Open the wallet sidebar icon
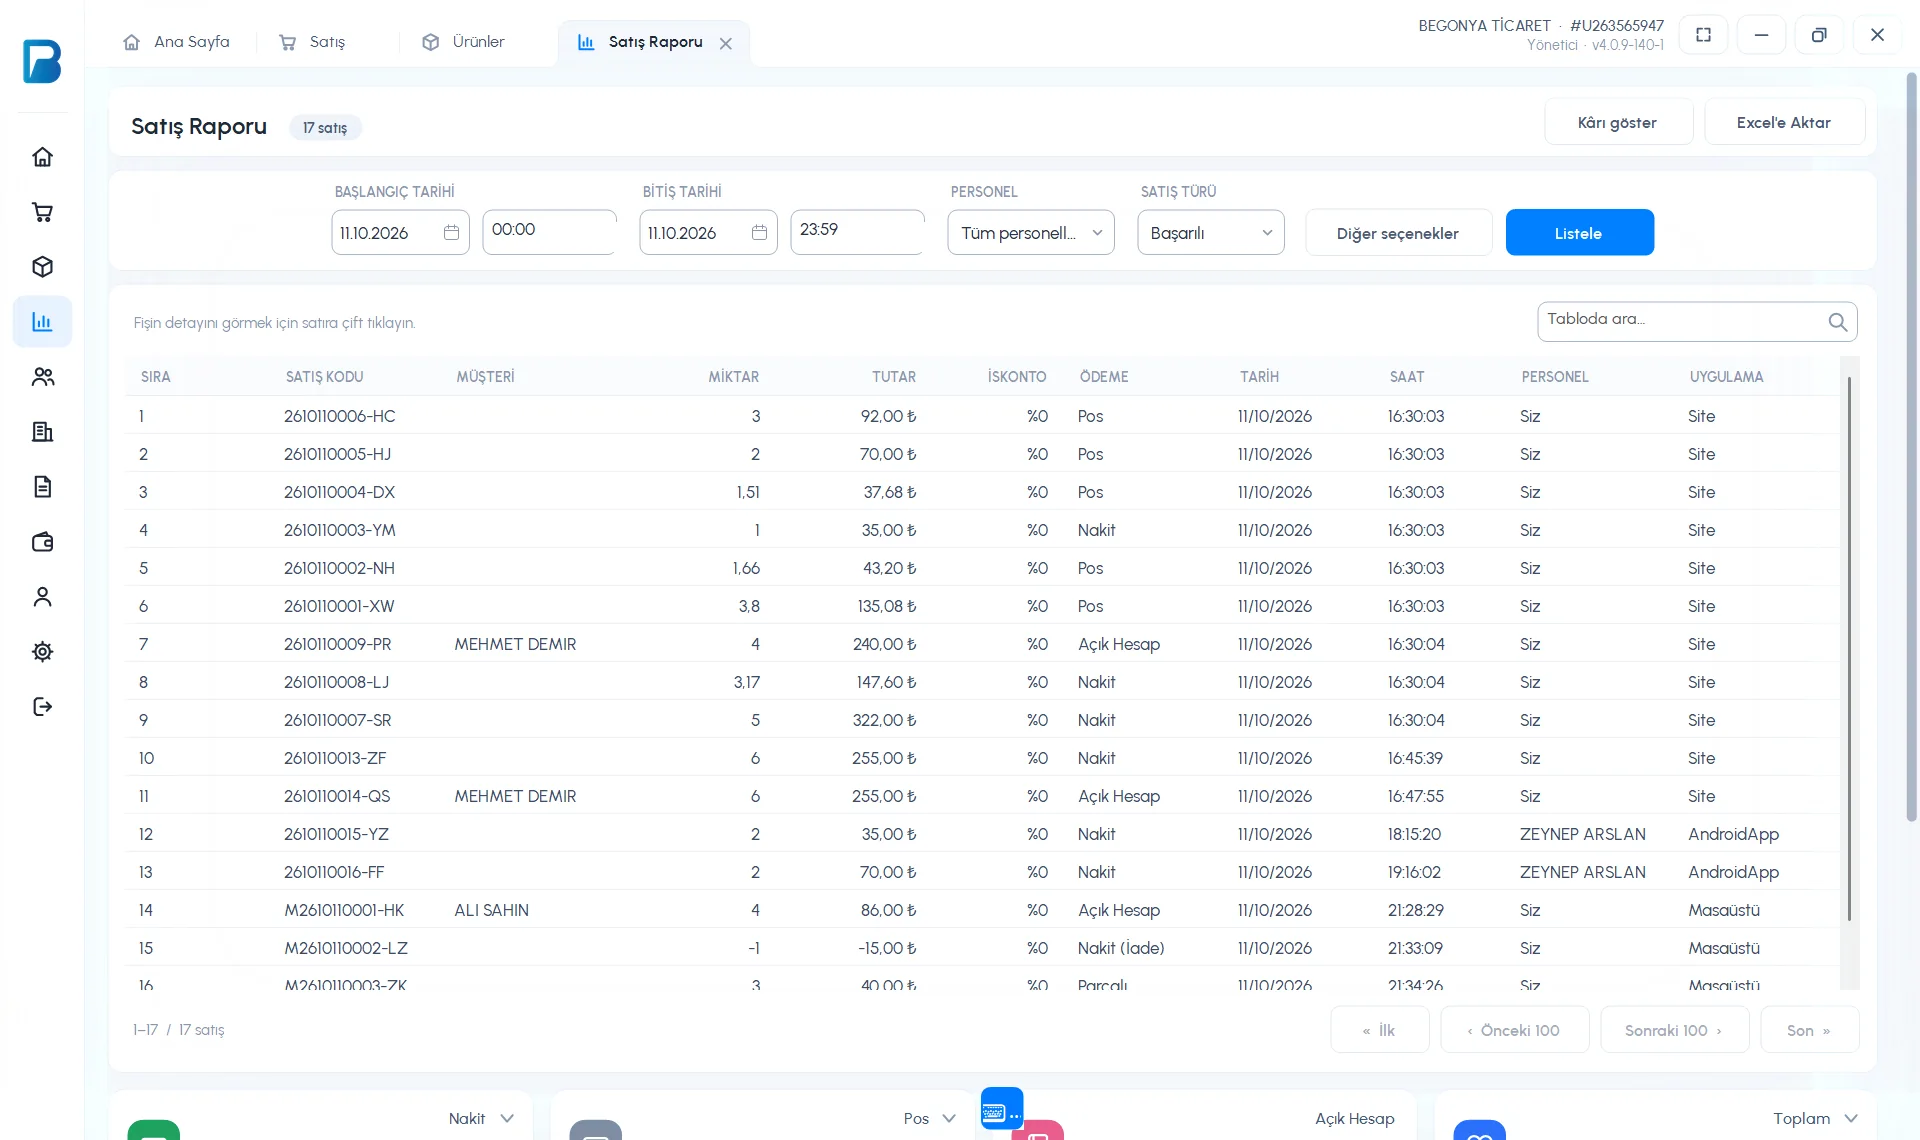Screen dimensions: 1920x1140 [42, 542]
